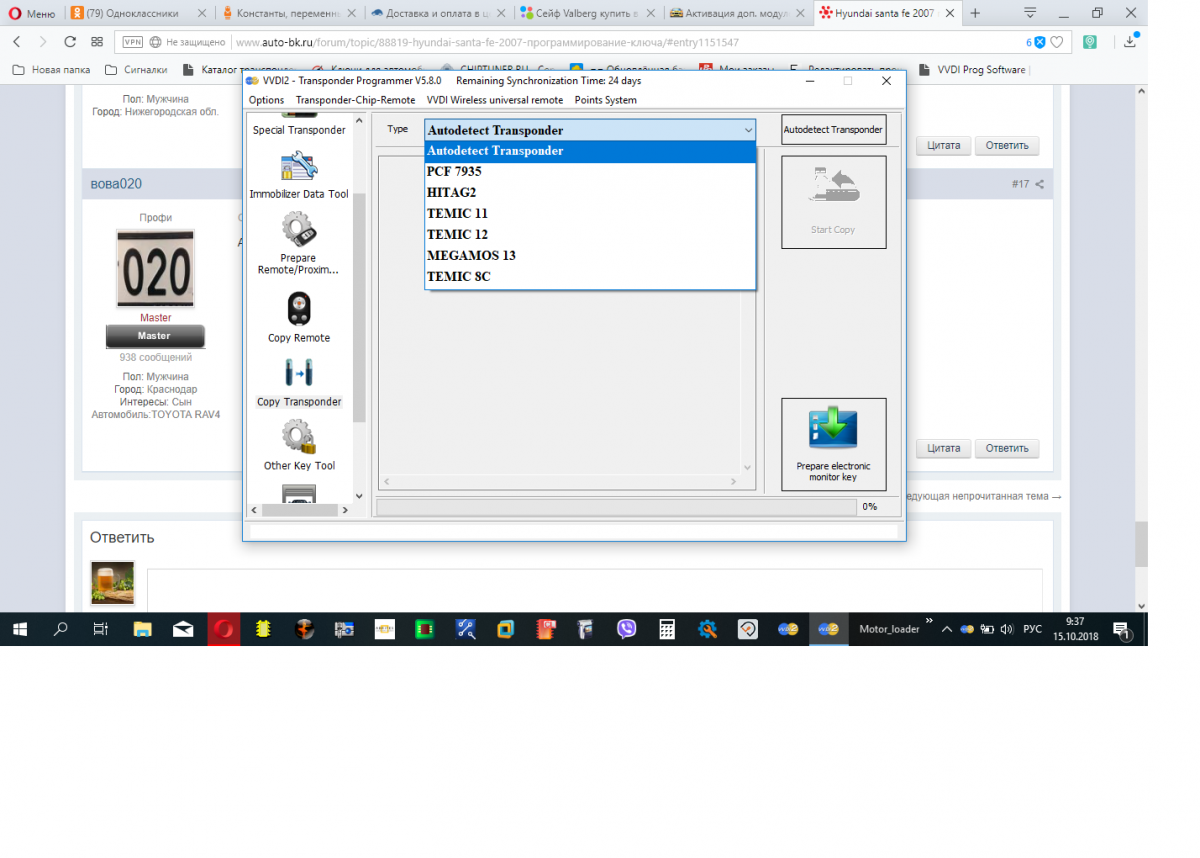Screen dimensions: 1200x858
Task: Open the Options menu in VVDI2
Action: 267,100
